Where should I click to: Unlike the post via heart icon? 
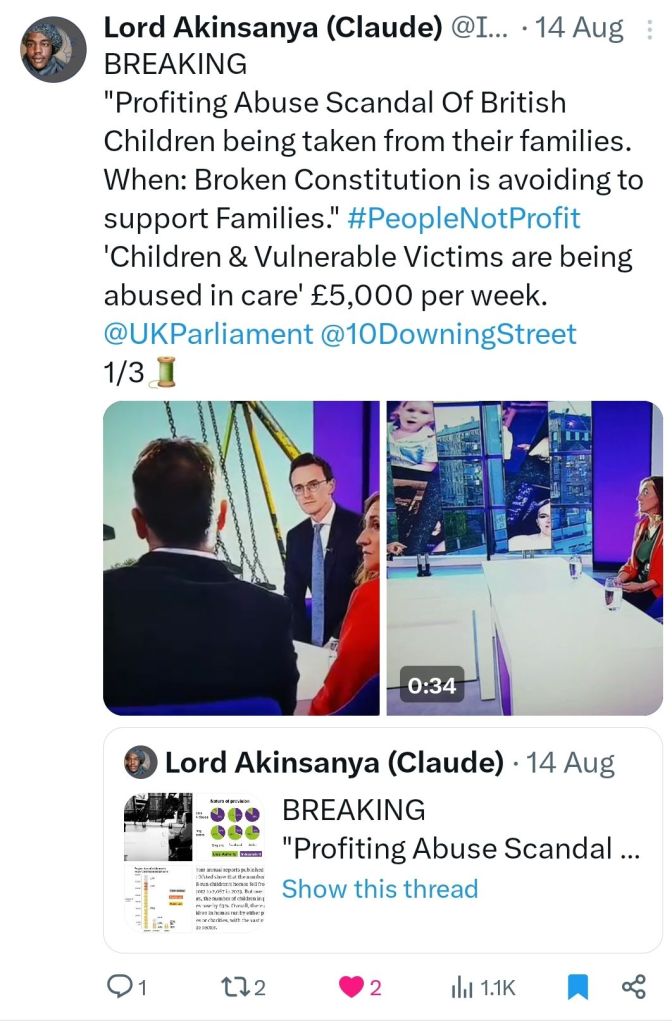(x=352, y=988)
